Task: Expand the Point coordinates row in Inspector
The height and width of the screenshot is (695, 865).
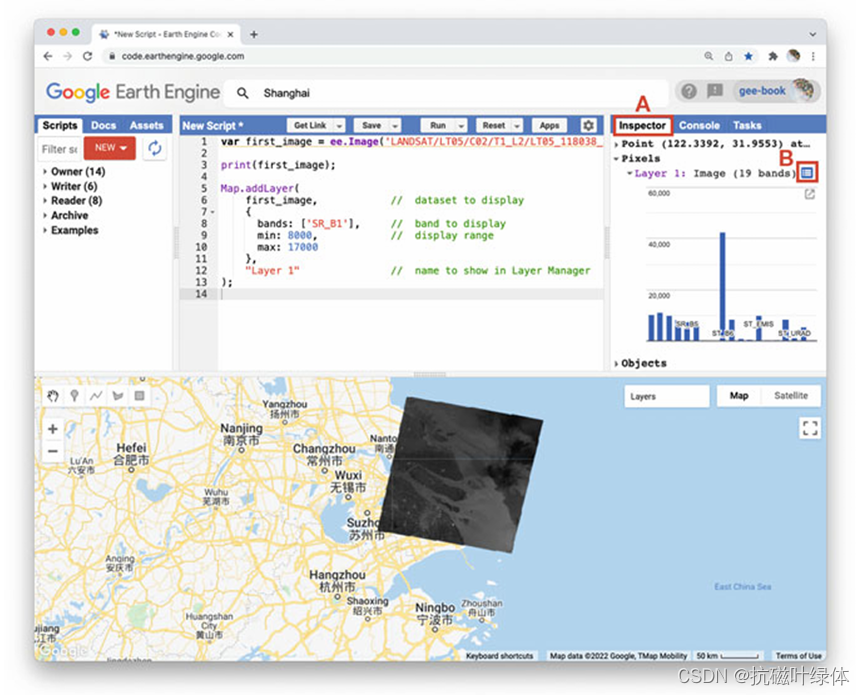Action: 616,145
